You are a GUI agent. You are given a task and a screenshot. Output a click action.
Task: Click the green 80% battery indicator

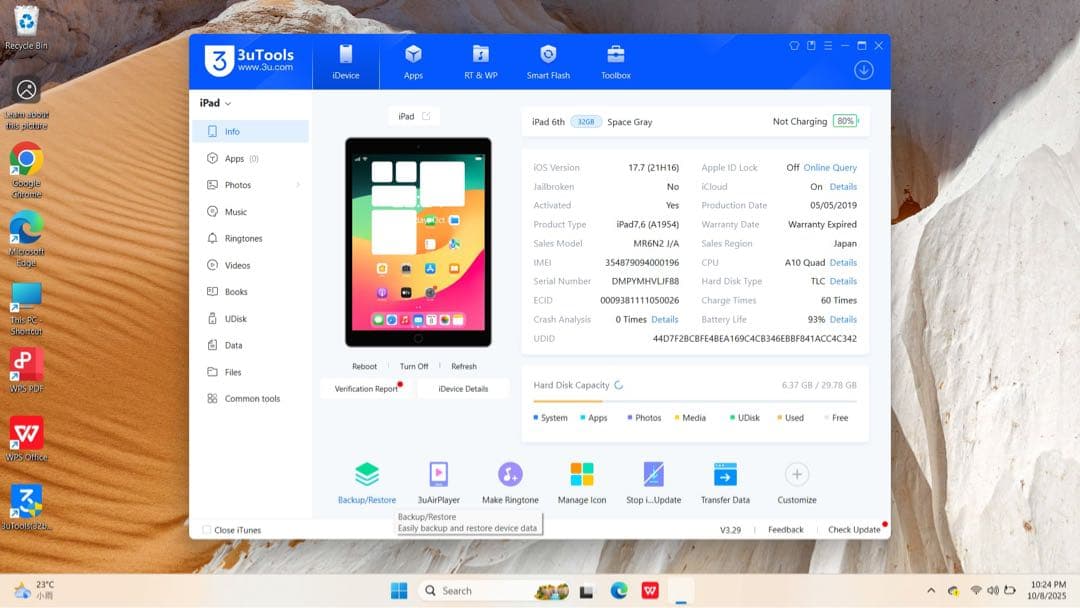(843, 121)
